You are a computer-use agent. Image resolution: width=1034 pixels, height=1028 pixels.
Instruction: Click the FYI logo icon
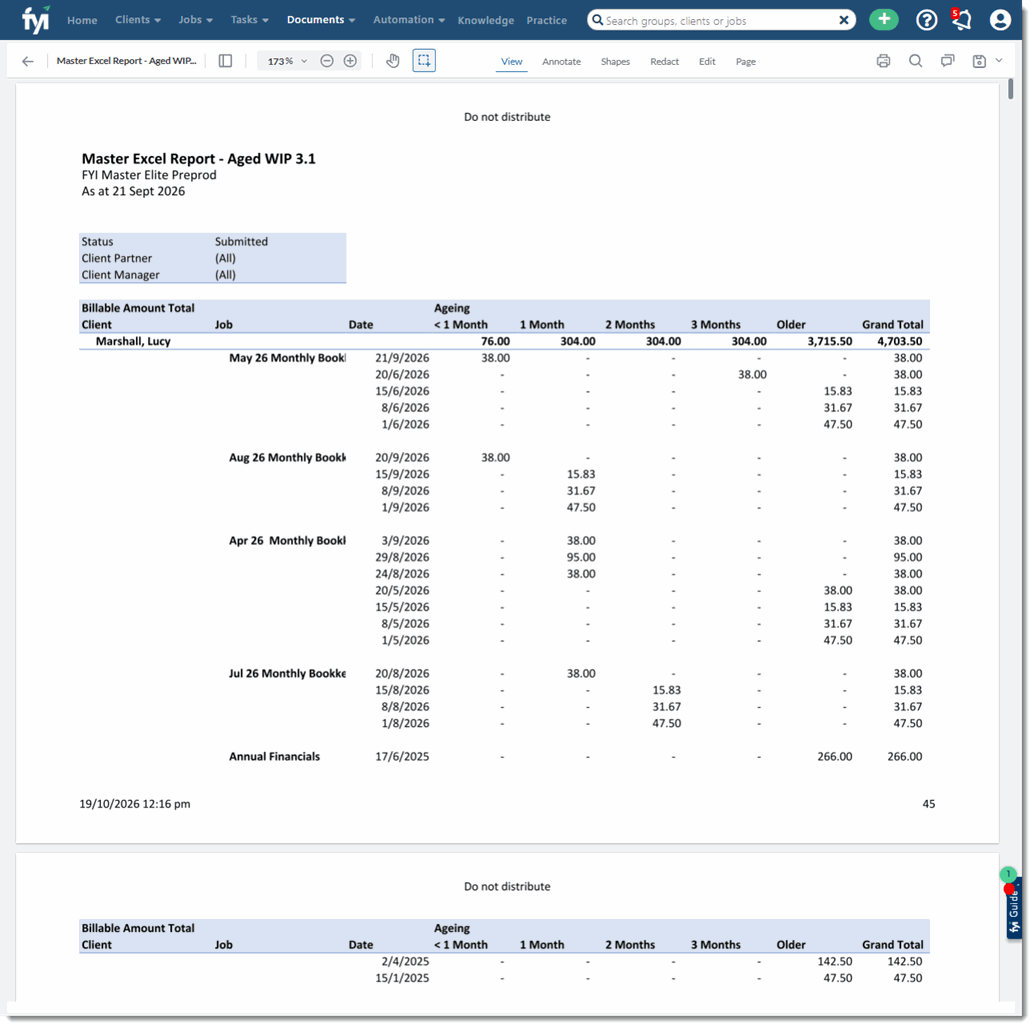click(36, 20)
